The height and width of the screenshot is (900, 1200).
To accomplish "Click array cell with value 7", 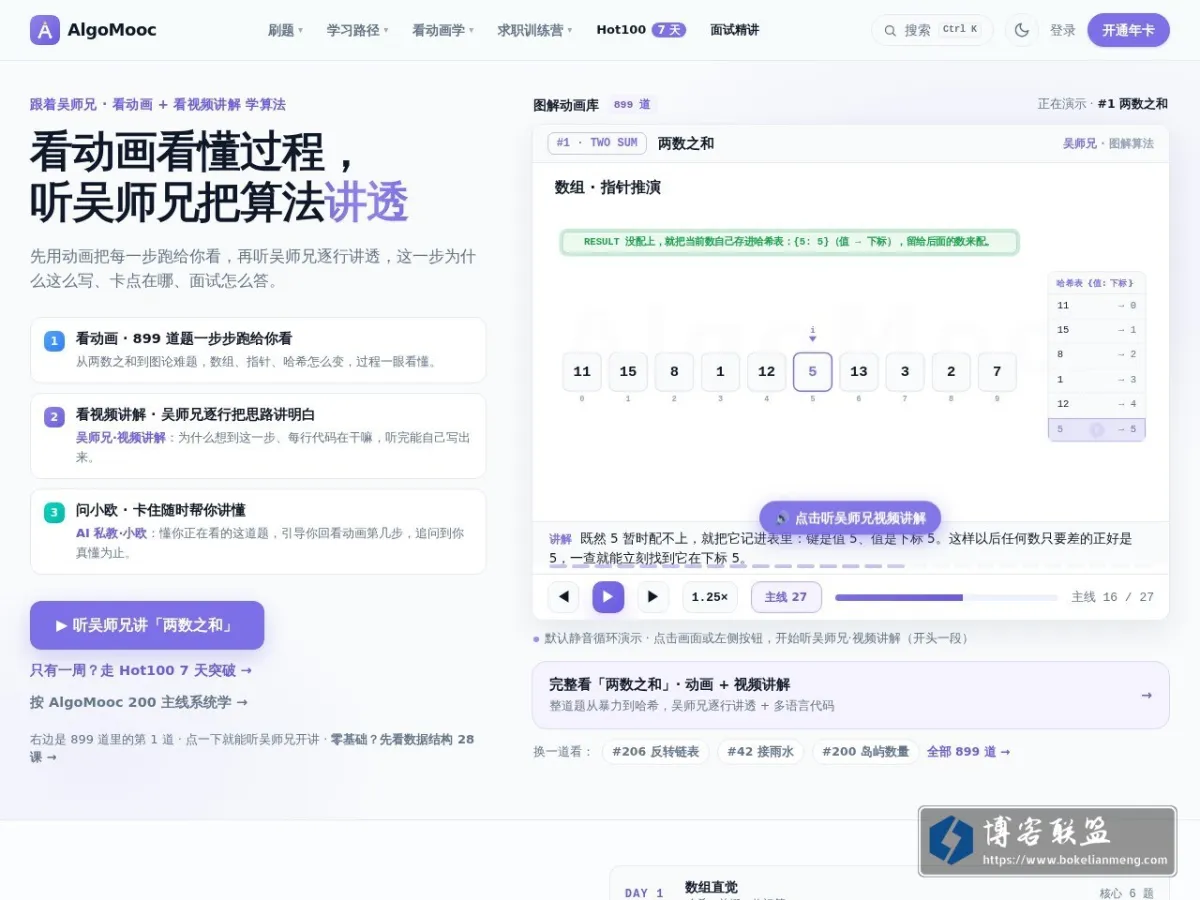I will pos(997,372).
